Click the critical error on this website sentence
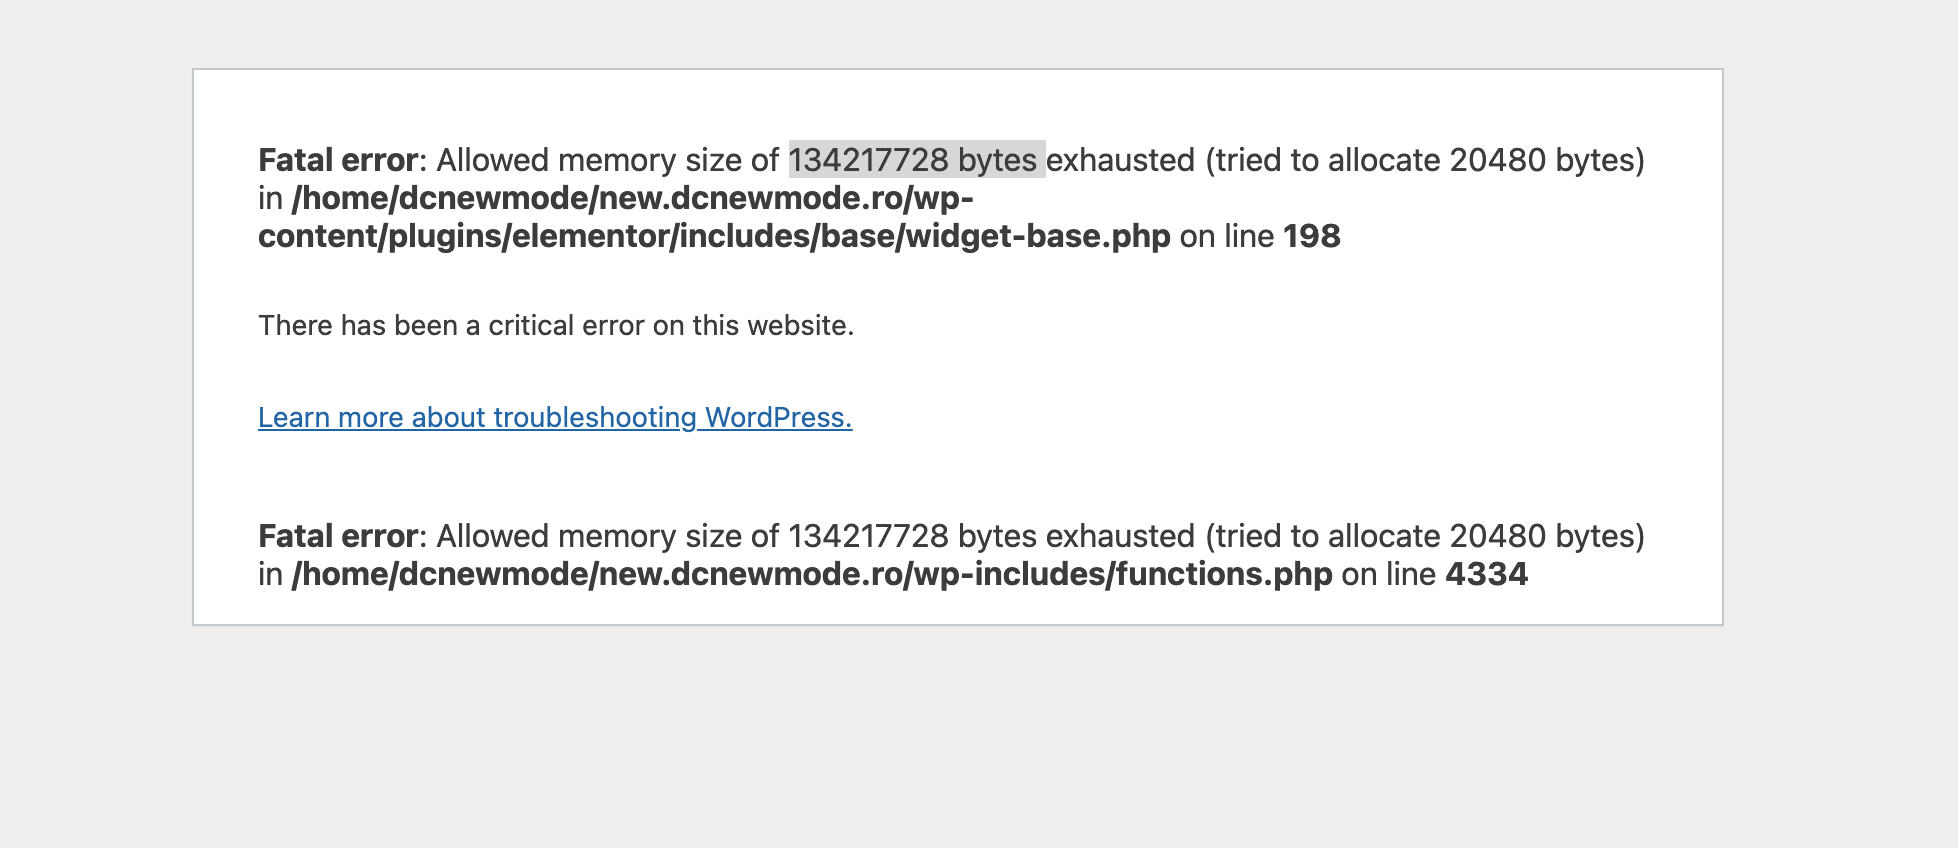 [556, 325]
